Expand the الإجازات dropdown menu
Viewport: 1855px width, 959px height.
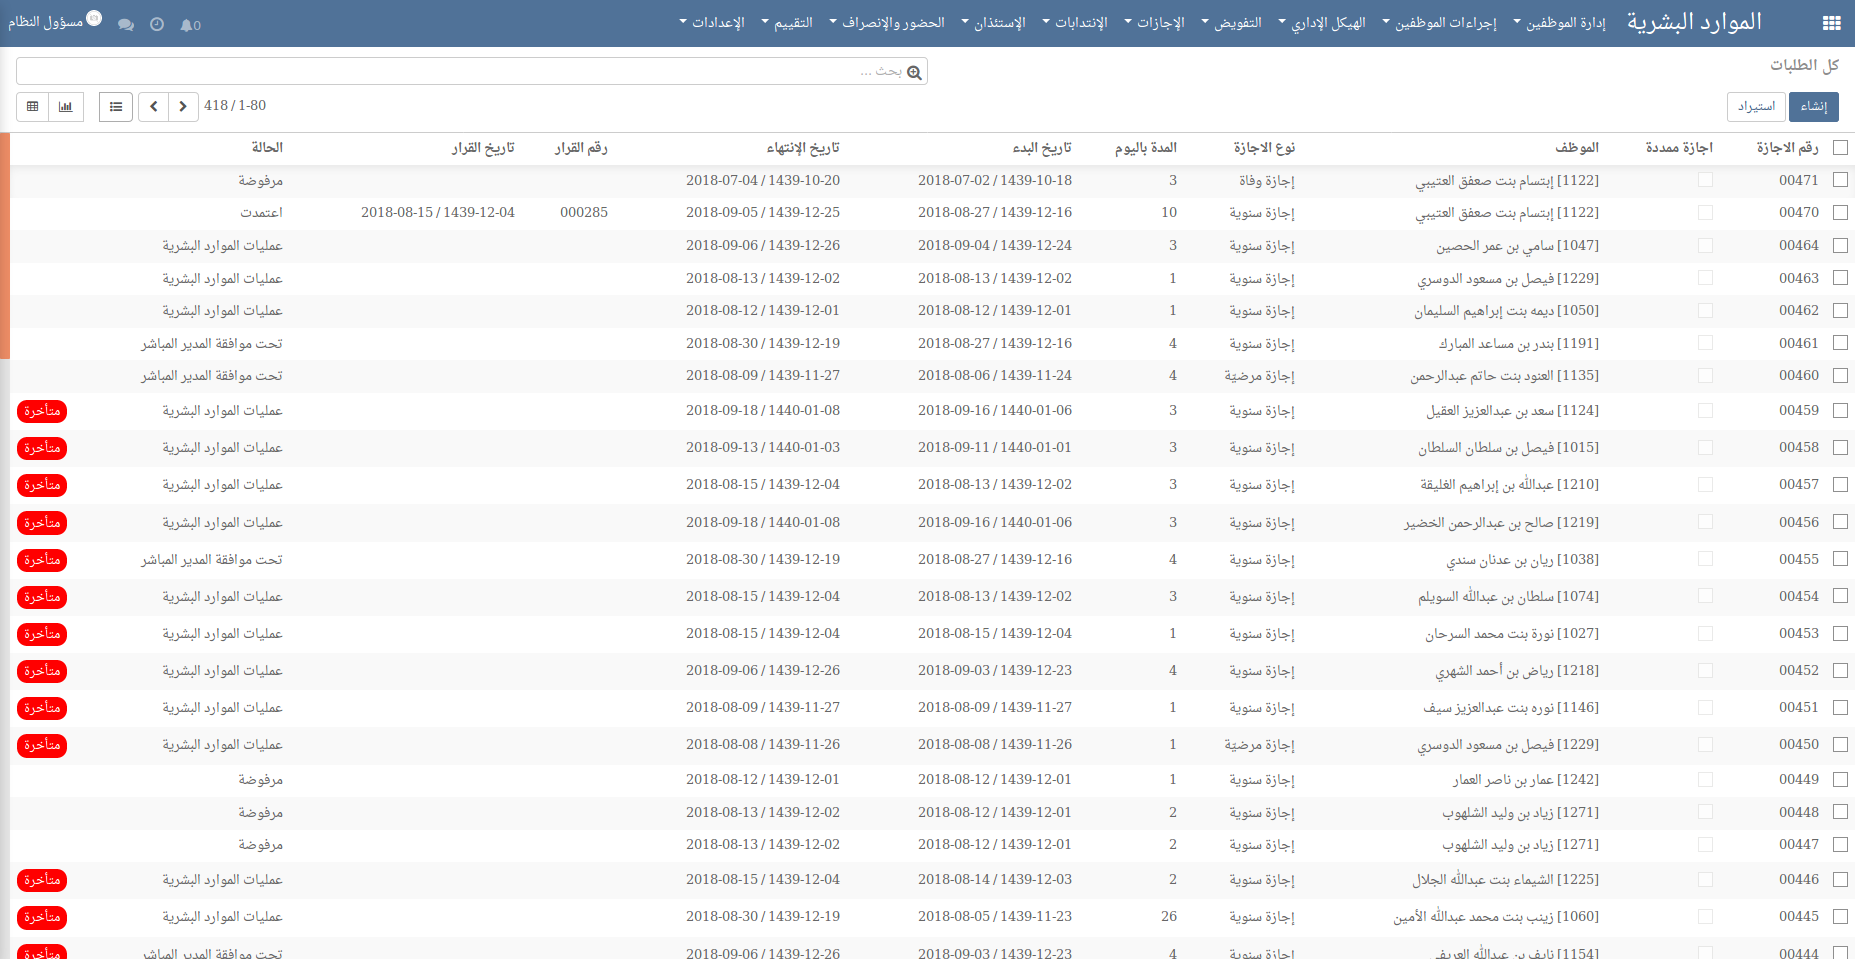click(1155, 23)
